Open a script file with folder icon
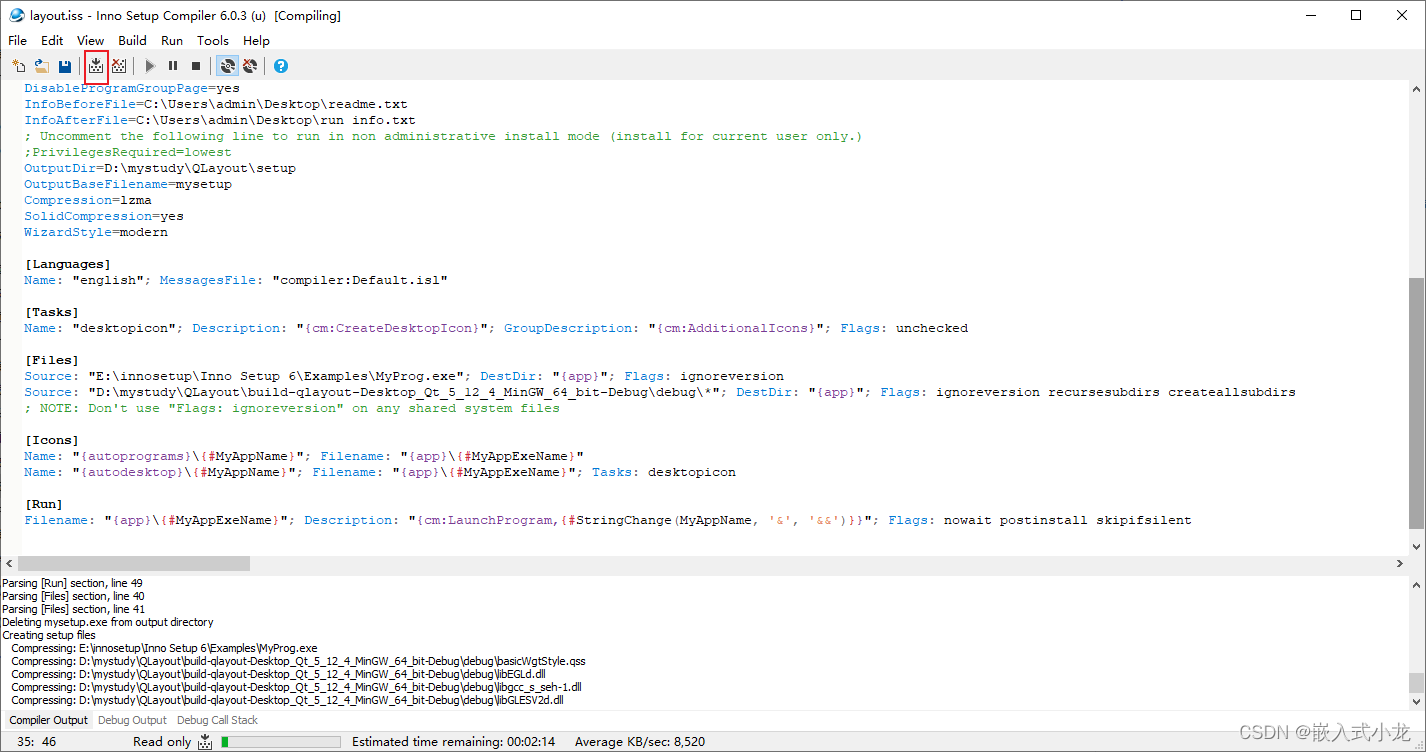The width and height of the screenshot is (1426, 752). pos(42,66)
